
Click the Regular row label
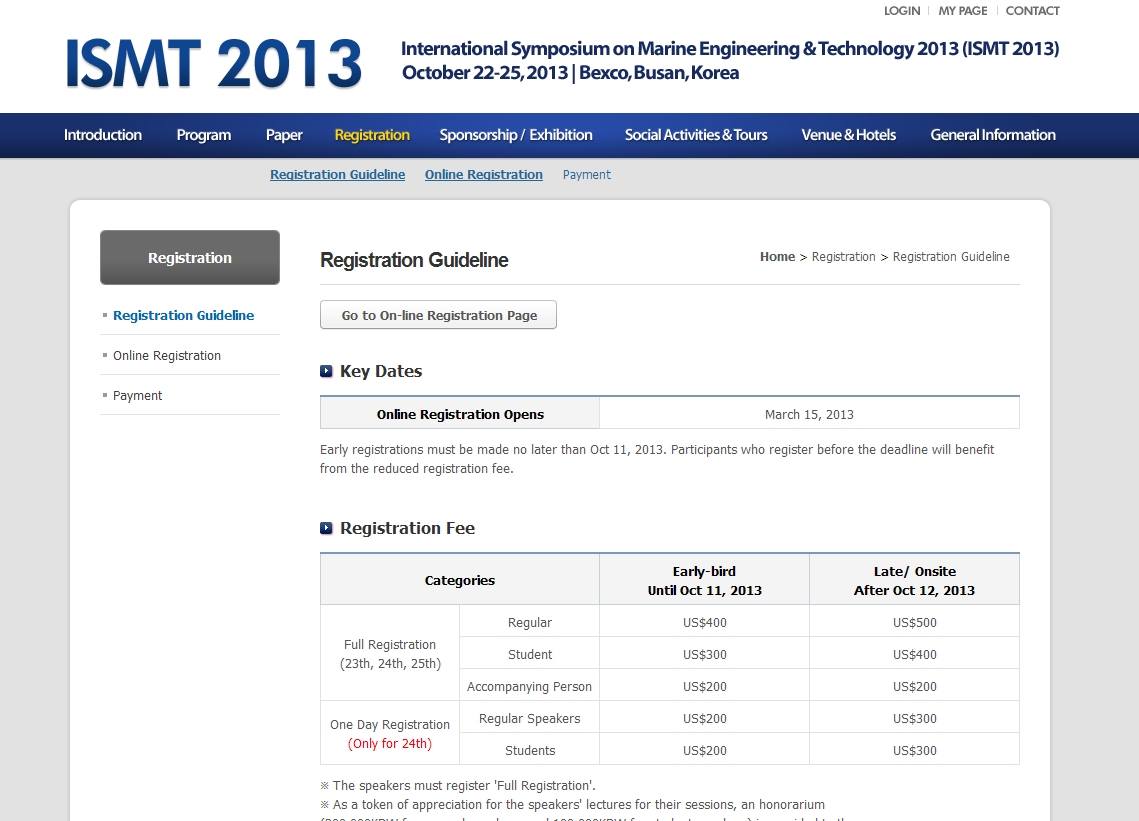click(x=530, y=623)
